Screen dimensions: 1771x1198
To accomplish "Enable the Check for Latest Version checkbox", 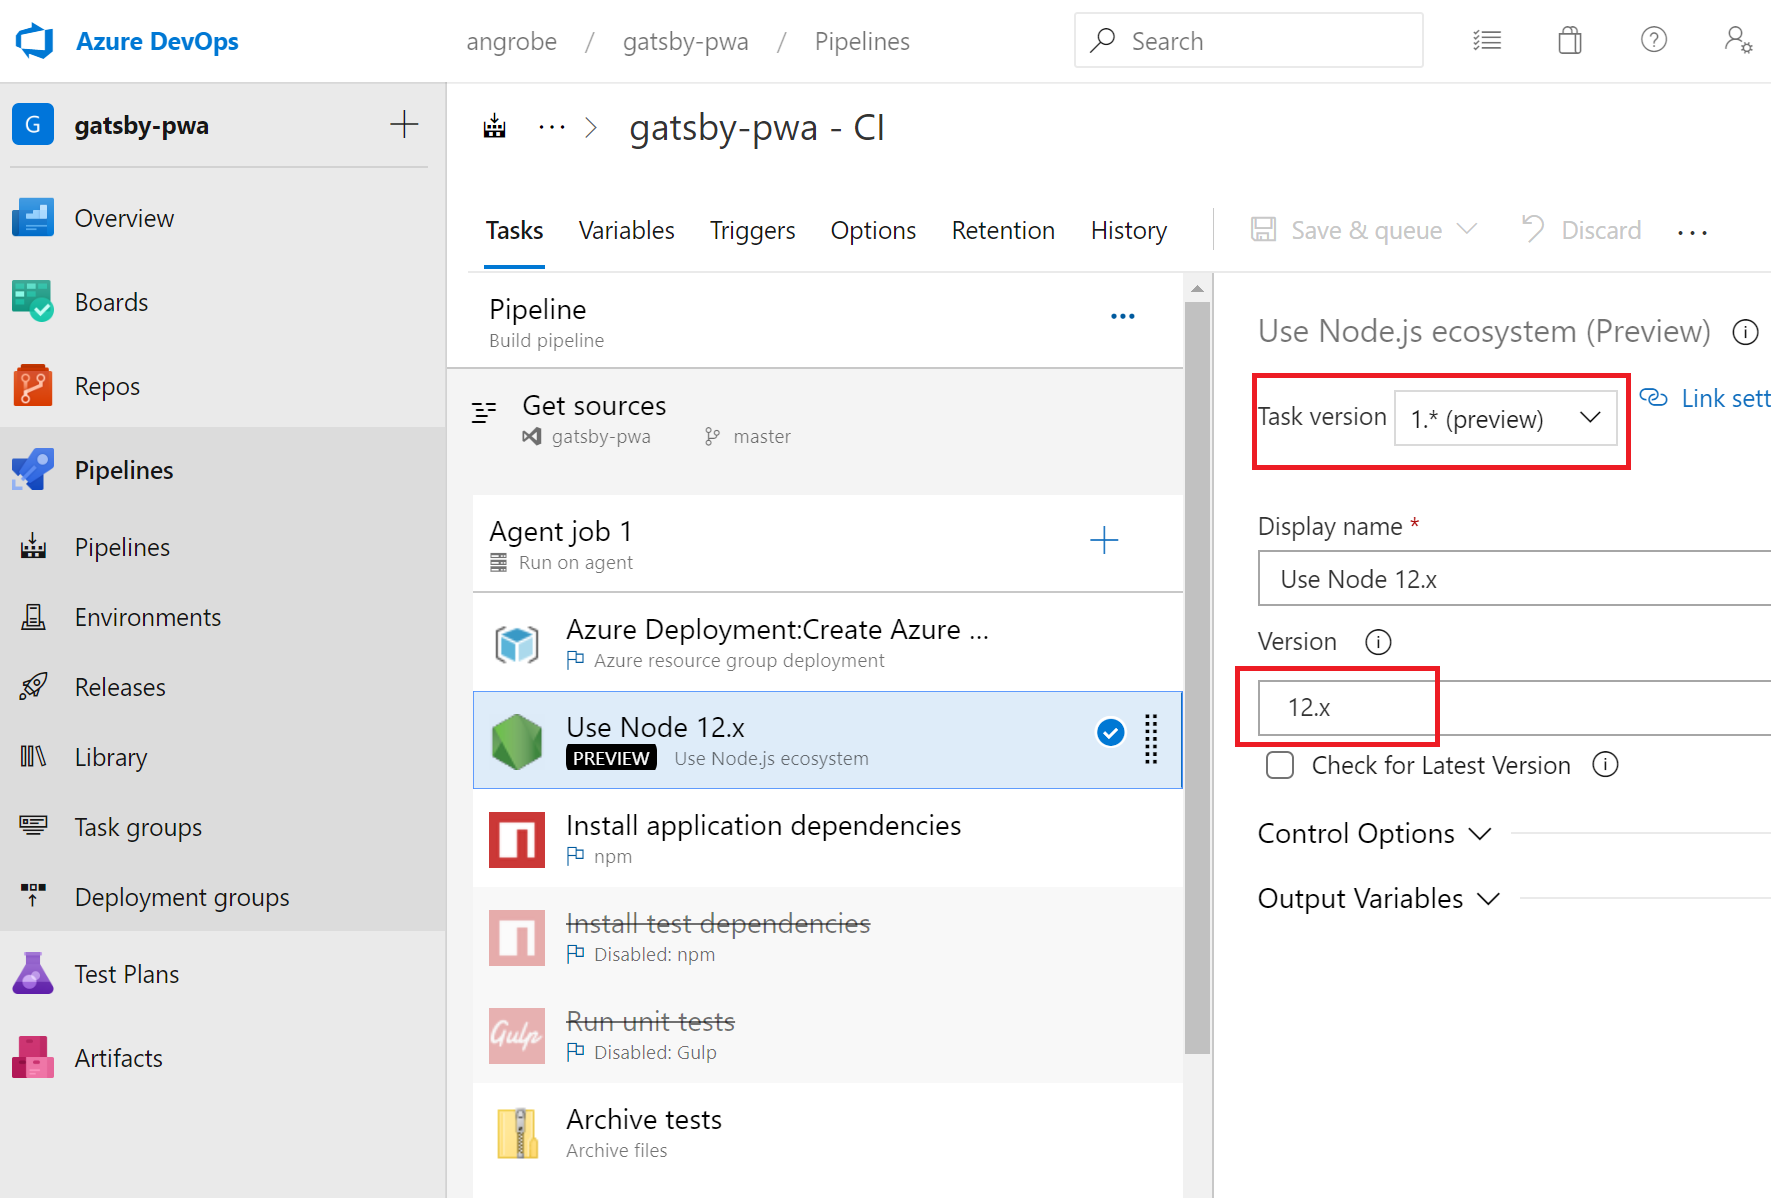I will tap(1280, 765).
